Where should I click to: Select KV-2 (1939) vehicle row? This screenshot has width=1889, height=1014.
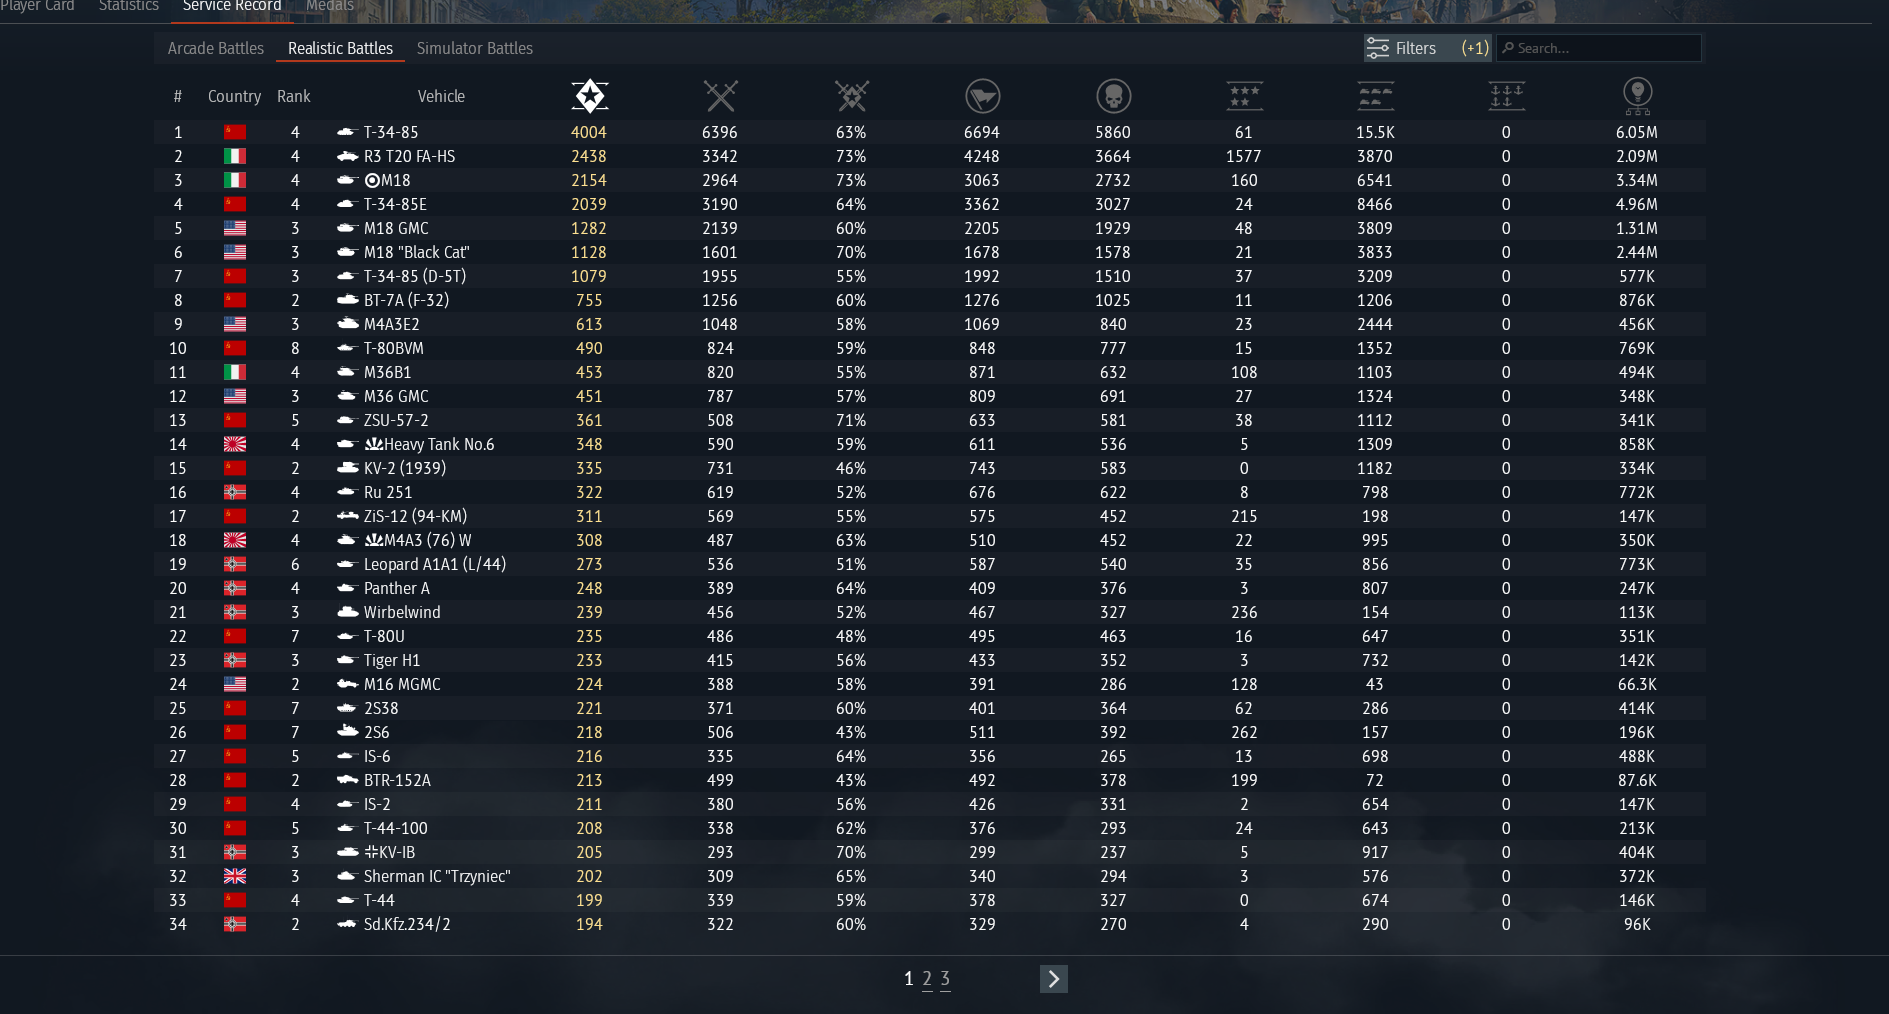930,468
